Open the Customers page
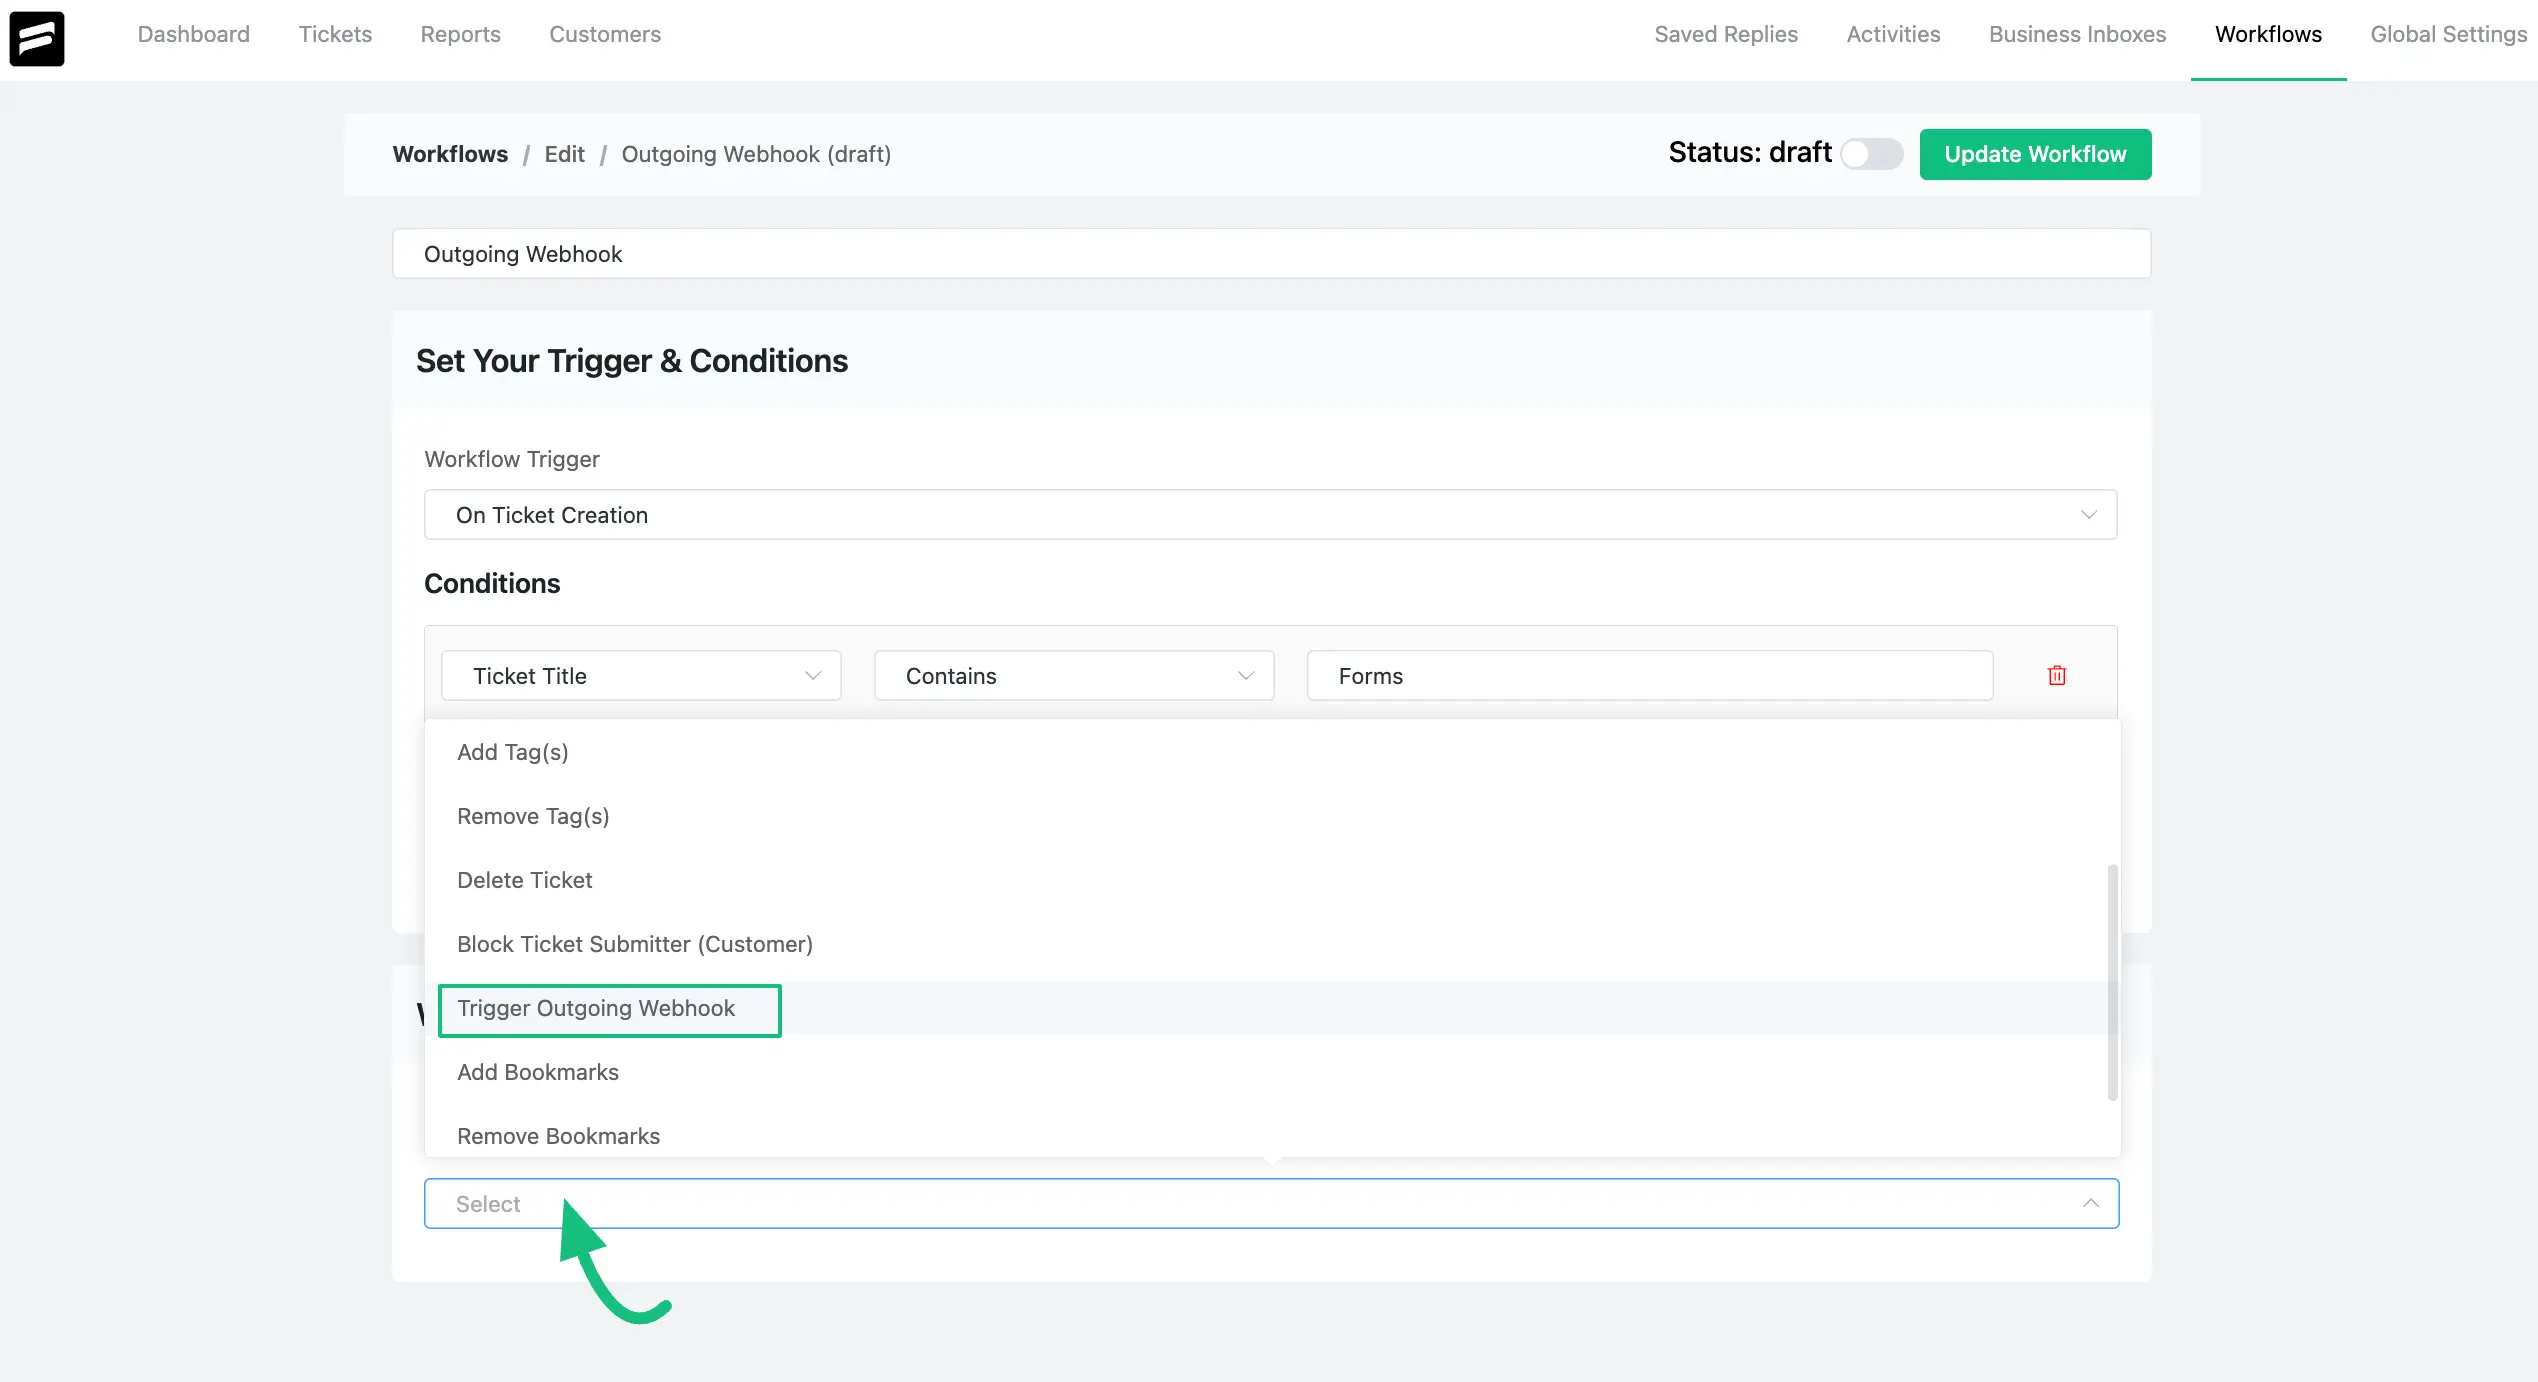This screenshot has height=1382, width=2538. point(605,34)
